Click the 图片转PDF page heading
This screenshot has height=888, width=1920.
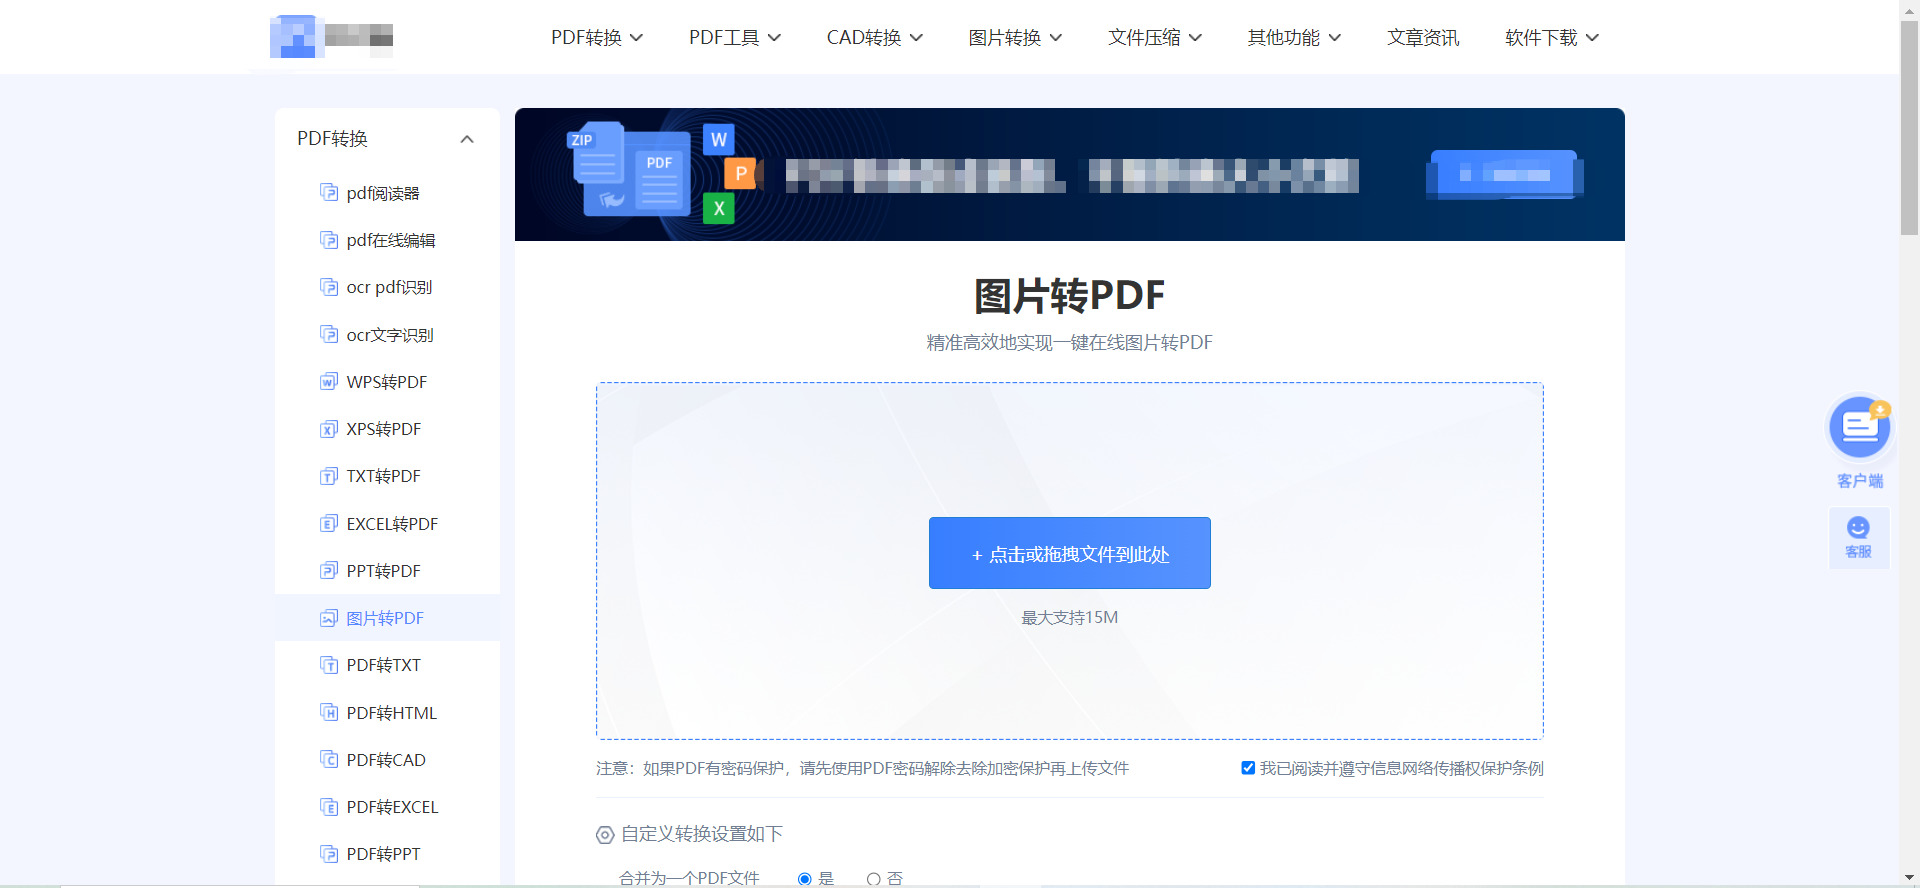pyautogui.click(x=1069, y=296)
